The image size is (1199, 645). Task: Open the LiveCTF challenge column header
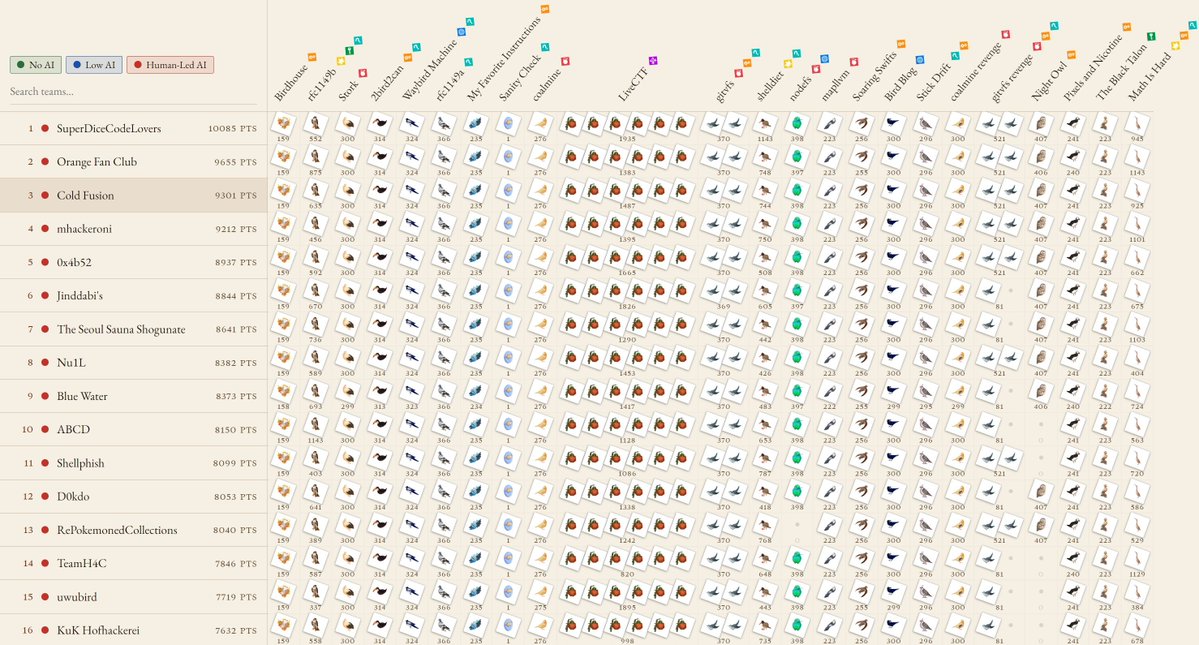pyautogui.click(x=633, y=84)
